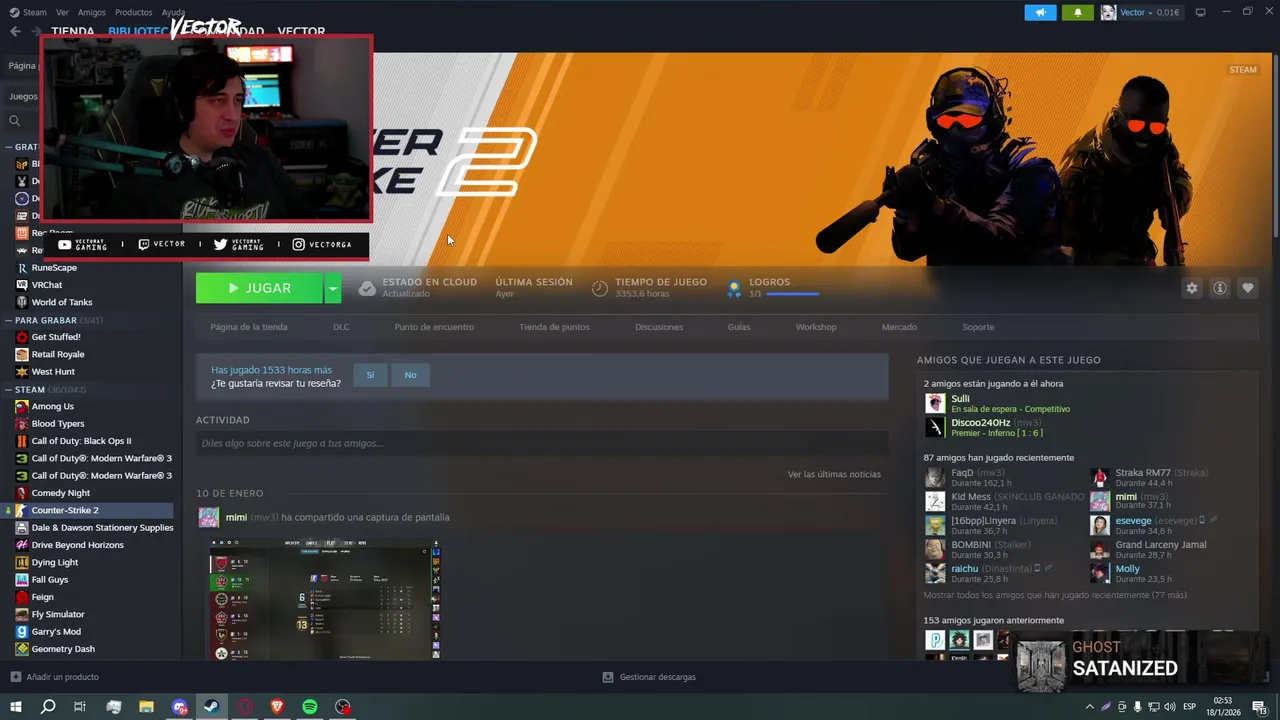Open the Mercado tab
Screen dimensions: 1280x720
899,327
